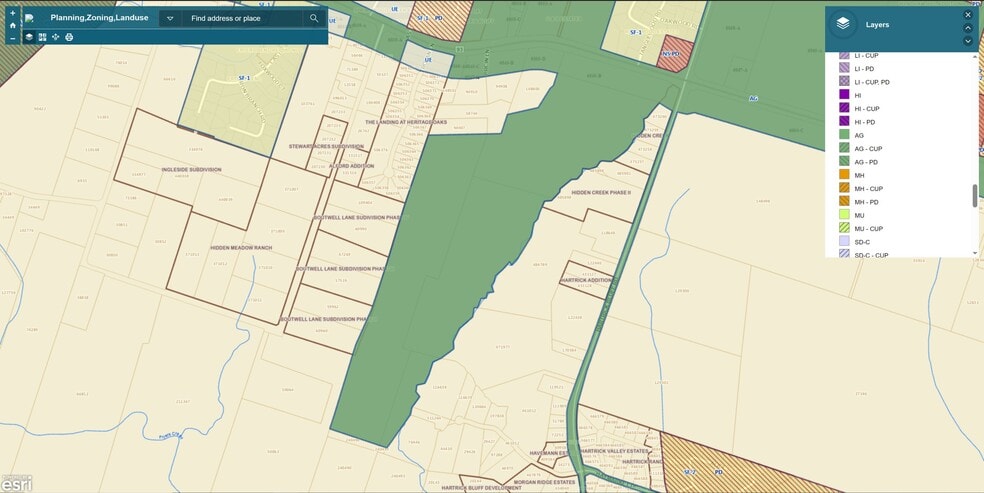Image resolution: width=984 pixels, height=493 pixels.
Task: Close the Layers panel
Action: tap(968, 15)
